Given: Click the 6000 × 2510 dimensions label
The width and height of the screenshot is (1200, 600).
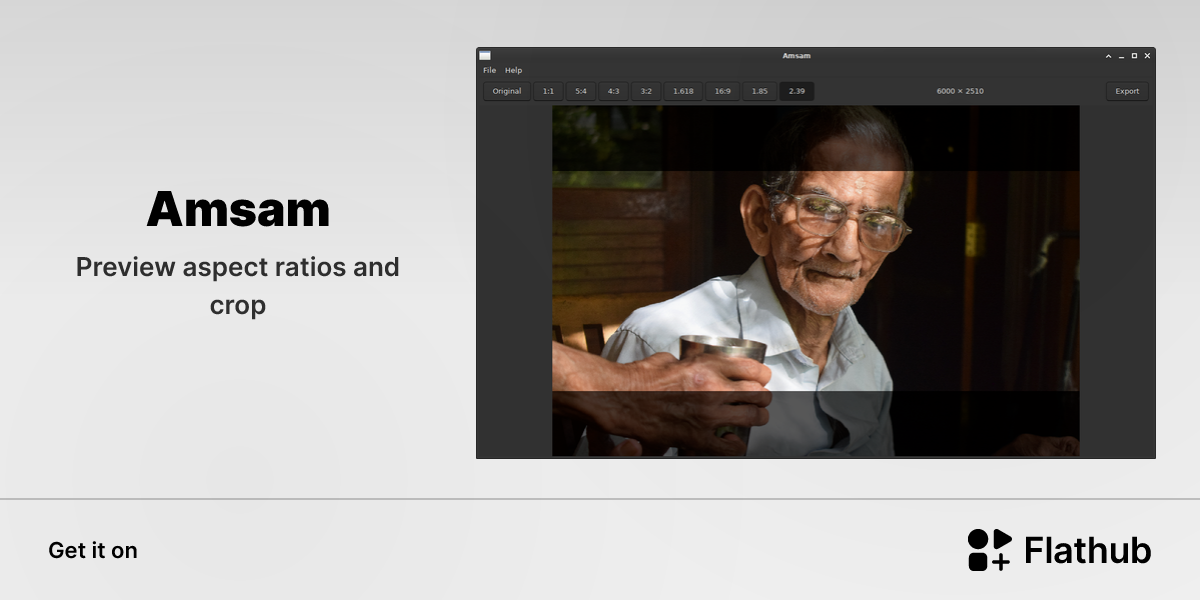Looking at the screenshot, I should 960,92.
